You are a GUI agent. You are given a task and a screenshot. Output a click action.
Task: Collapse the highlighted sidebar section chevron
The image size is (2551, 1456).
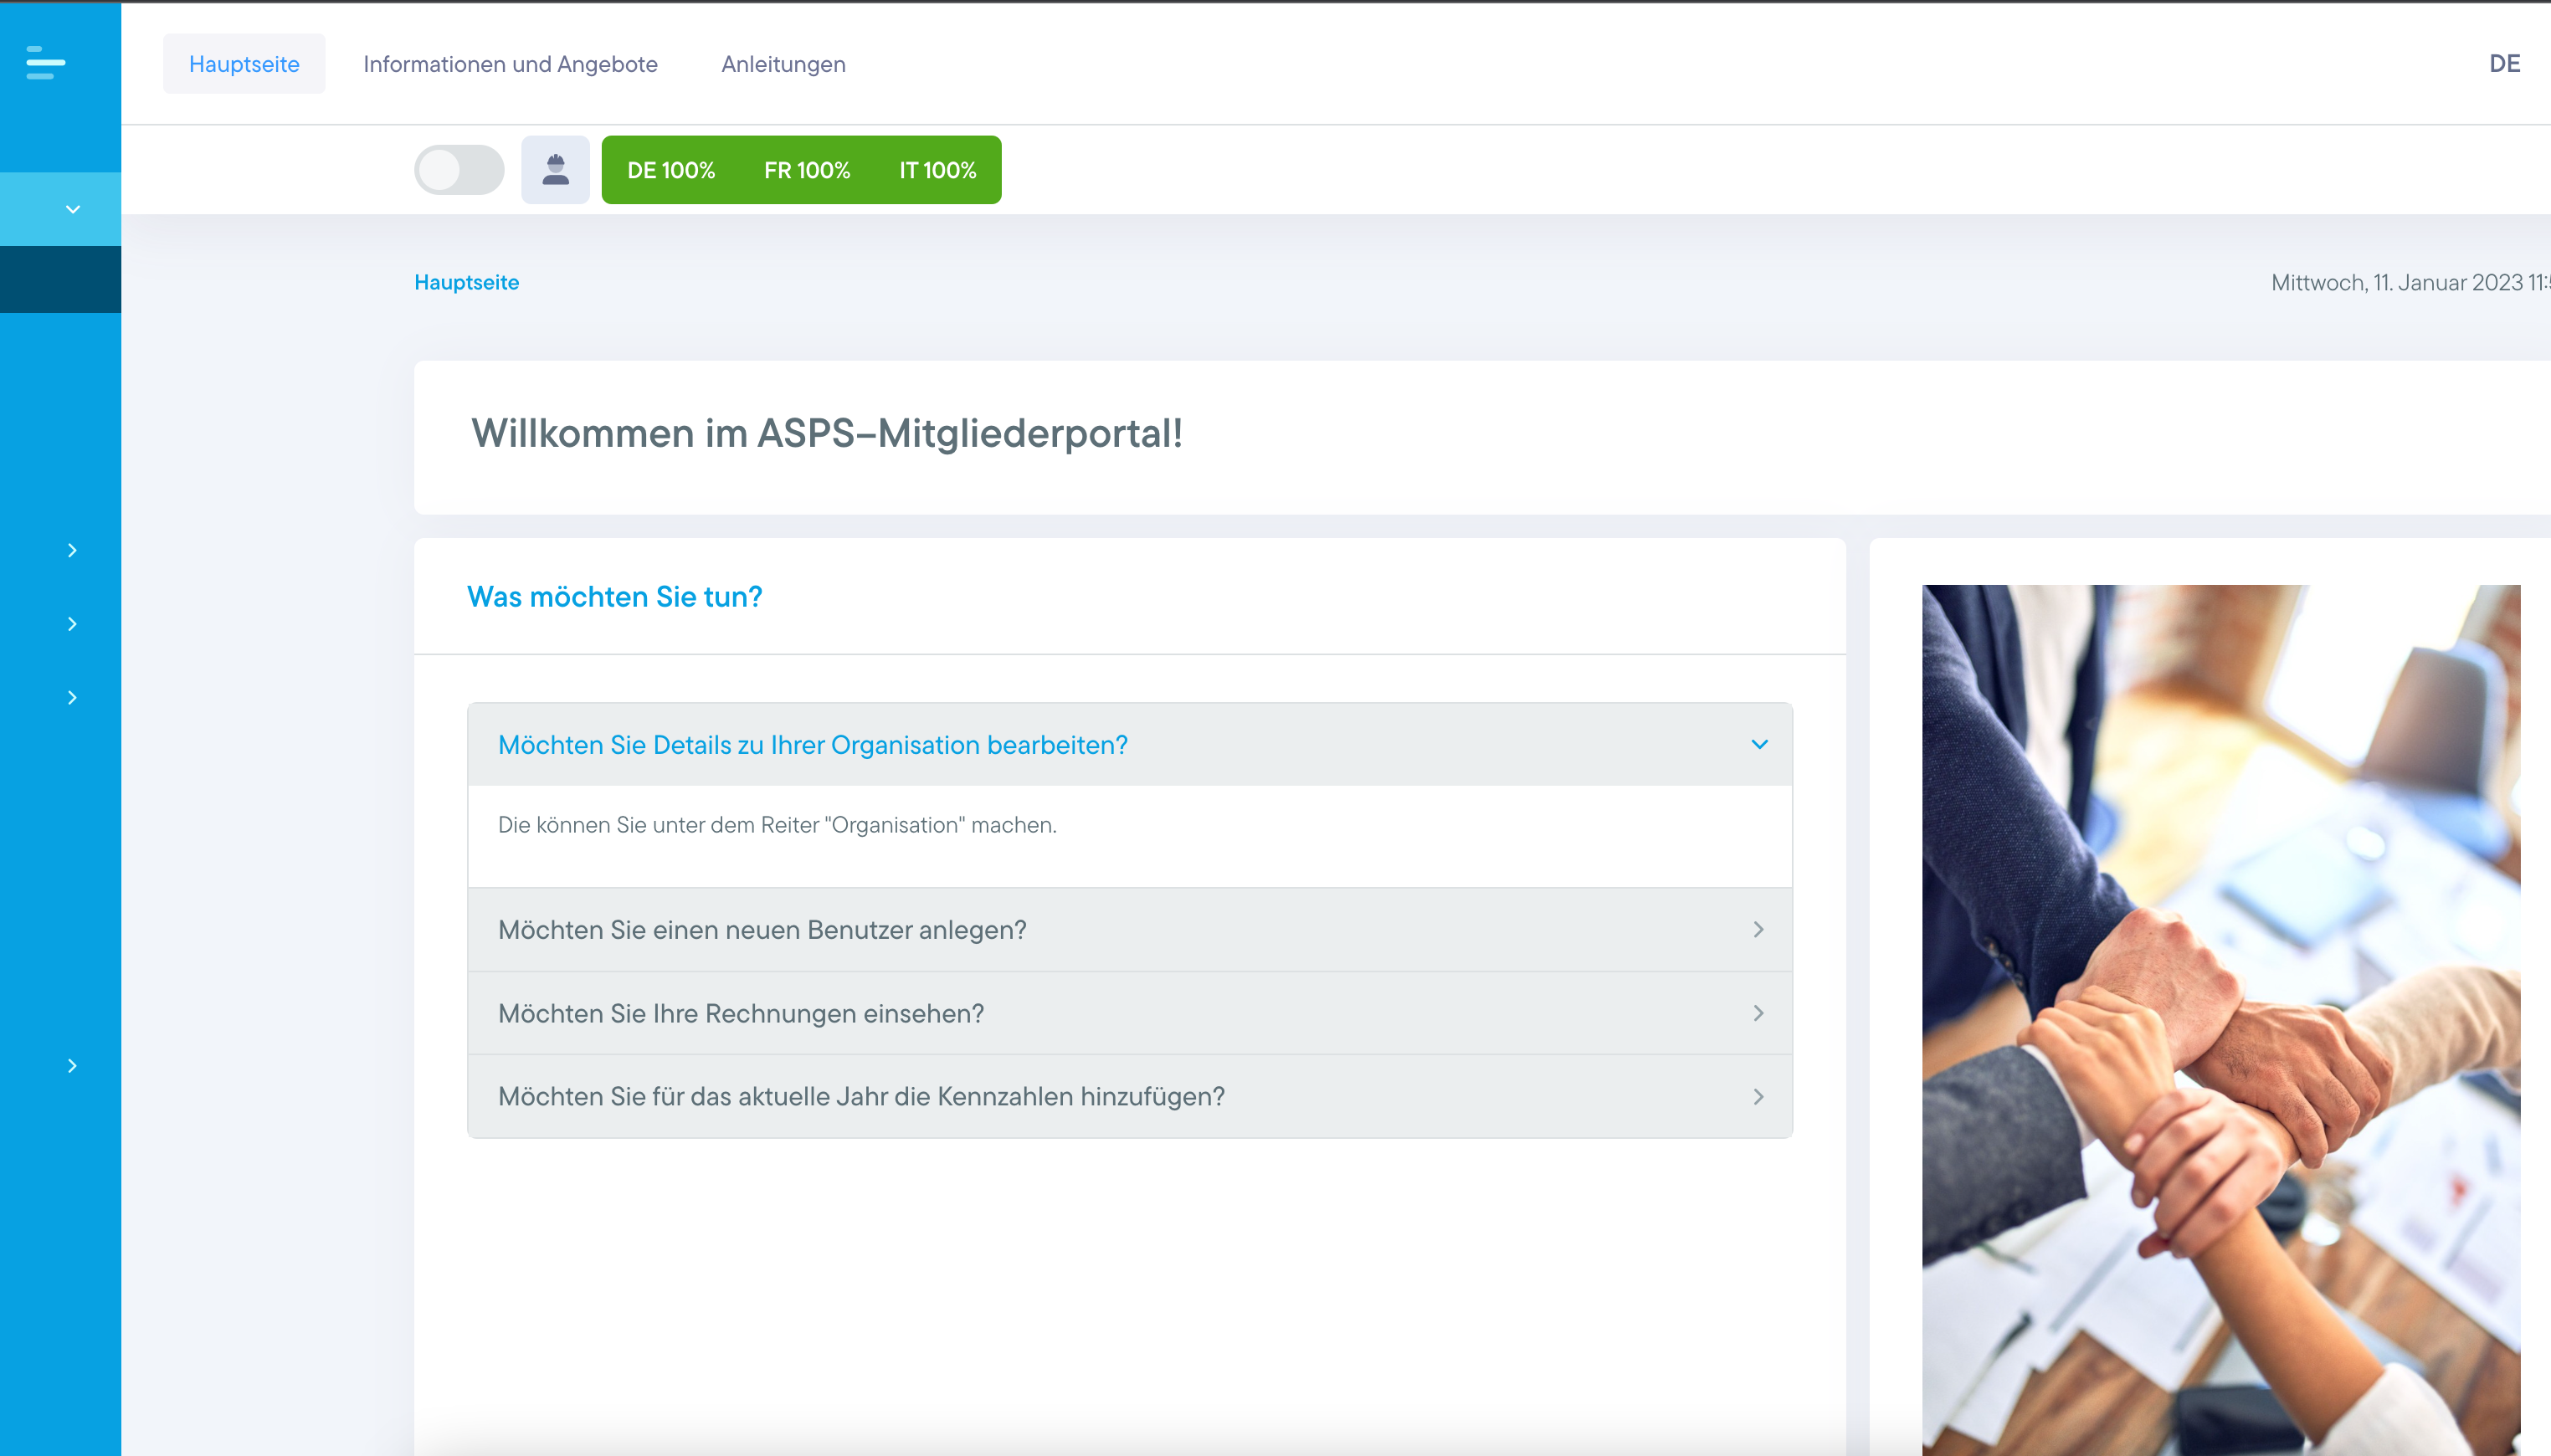click(x=72, y=209)
